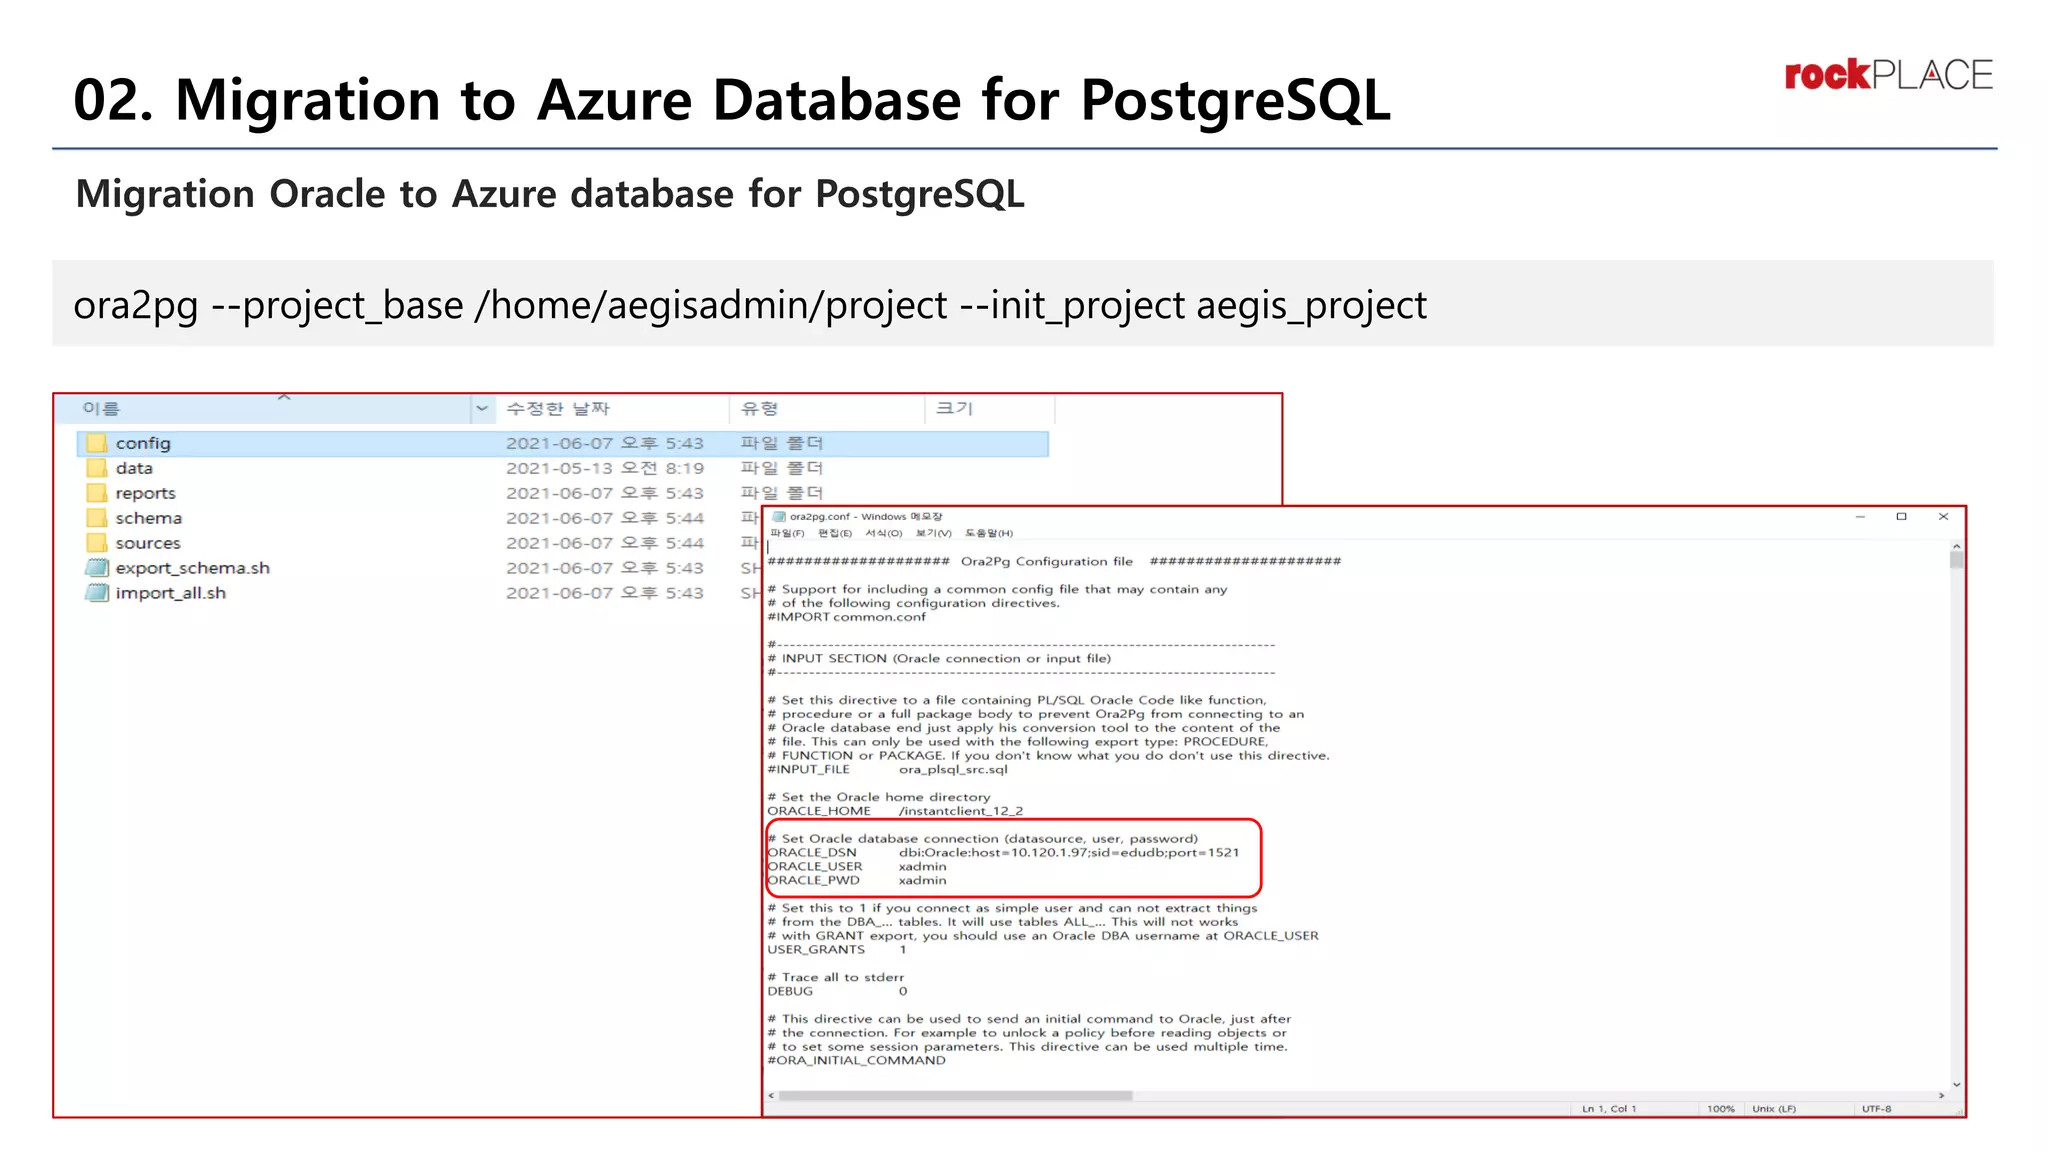Click the UTF-8 encoding status entry
The width and height of the screenshot is (2048, 1152).
pyautogui.click(x=1877, y=1109)
